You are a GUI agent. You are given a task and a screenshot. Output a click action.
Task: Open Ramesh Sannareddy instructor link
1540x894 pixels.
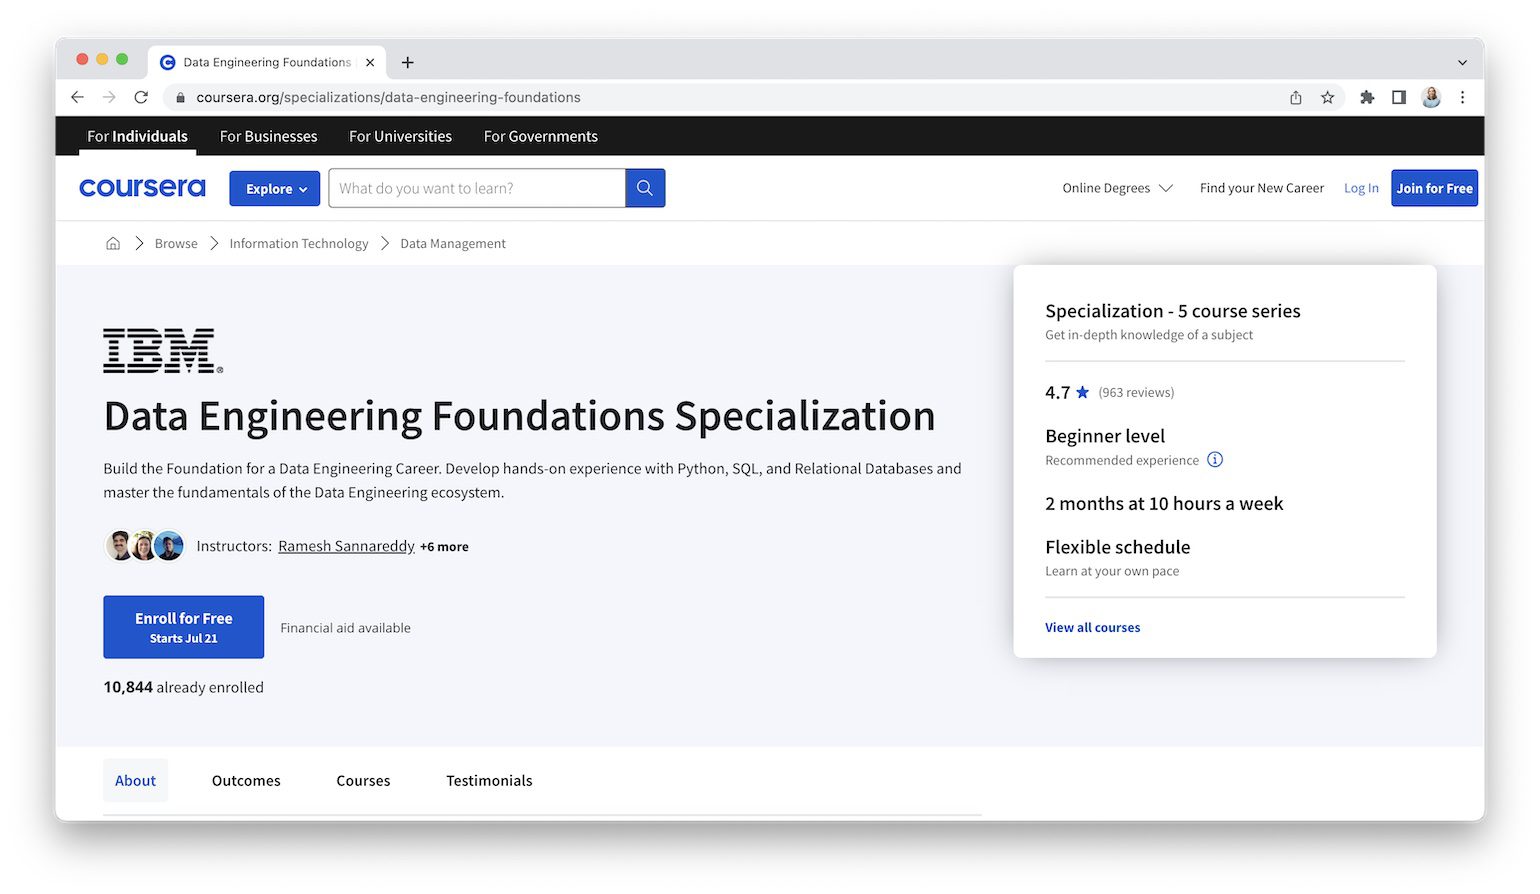pos(346,546)
